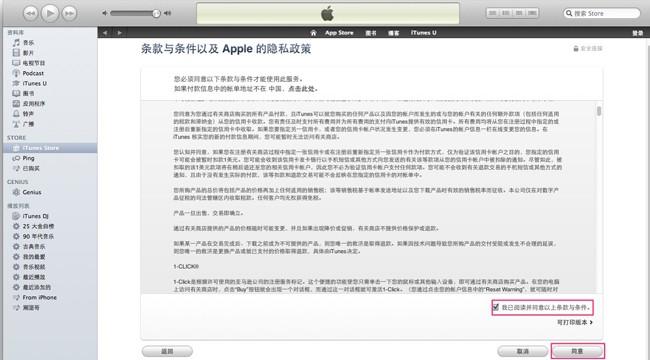Image resolution: width=650 pixels, height=360 pixels.
Task: Go back with the store back arrow
Action: (x=105, y=33)
